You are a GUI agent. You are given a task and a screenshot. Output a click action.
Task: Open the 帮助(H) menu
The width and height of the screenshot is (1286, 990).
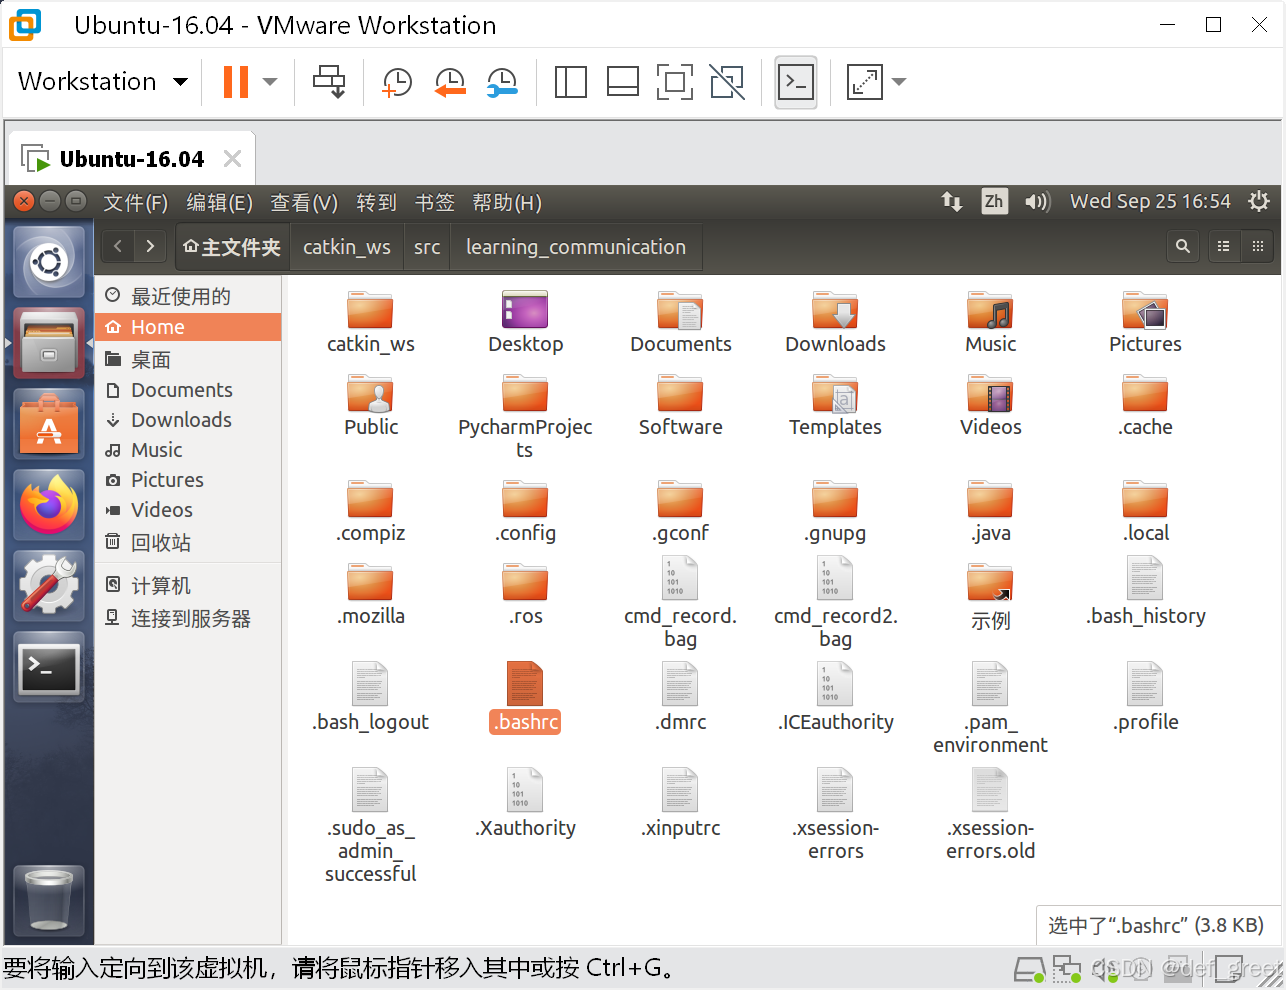coord(507,203)
